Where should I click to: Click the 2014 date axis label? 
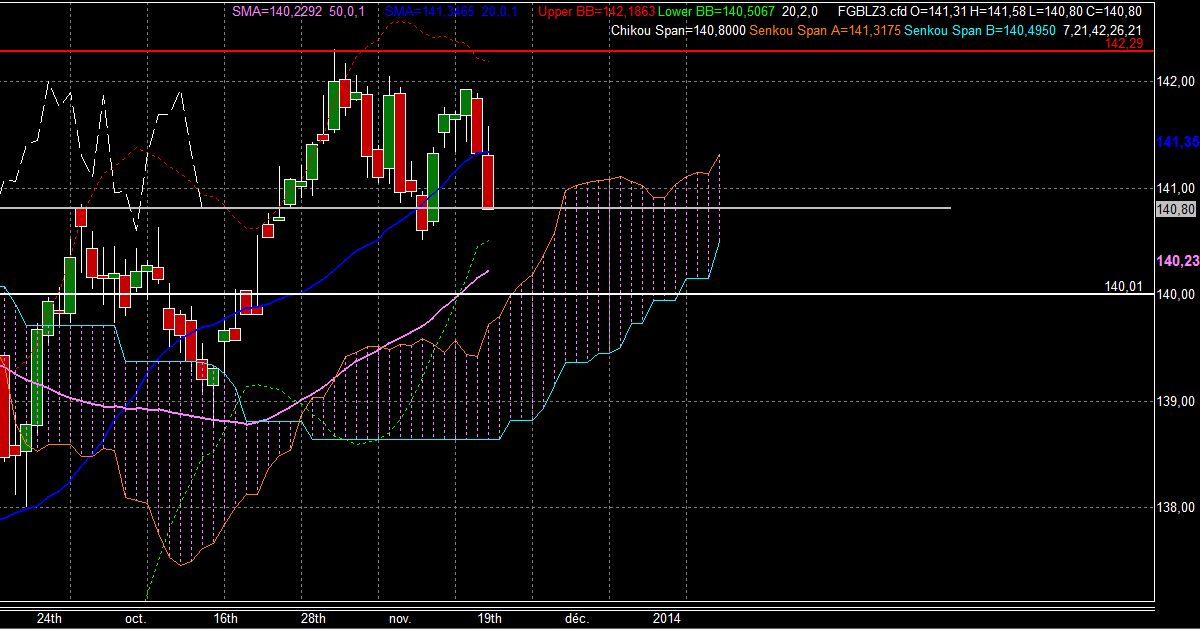pos(667,618)
